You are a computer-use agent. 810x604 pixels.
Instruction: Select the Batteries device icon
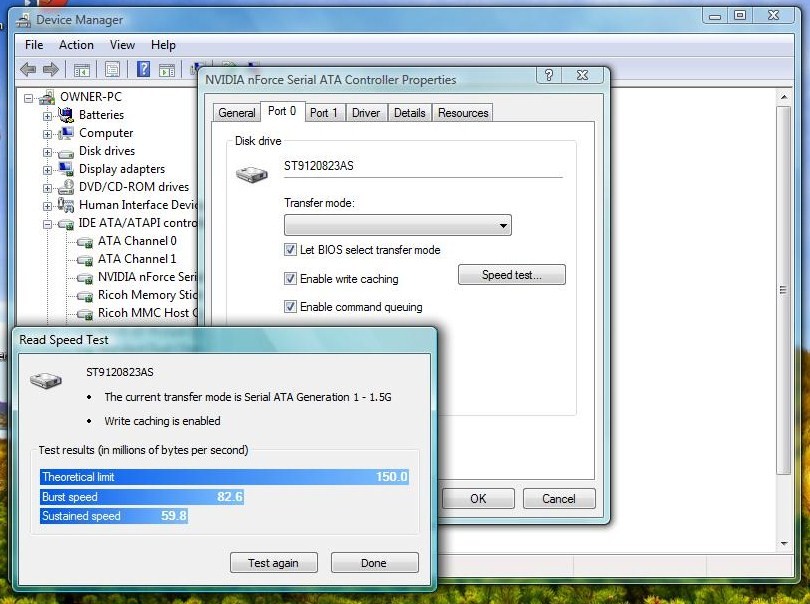66,115
